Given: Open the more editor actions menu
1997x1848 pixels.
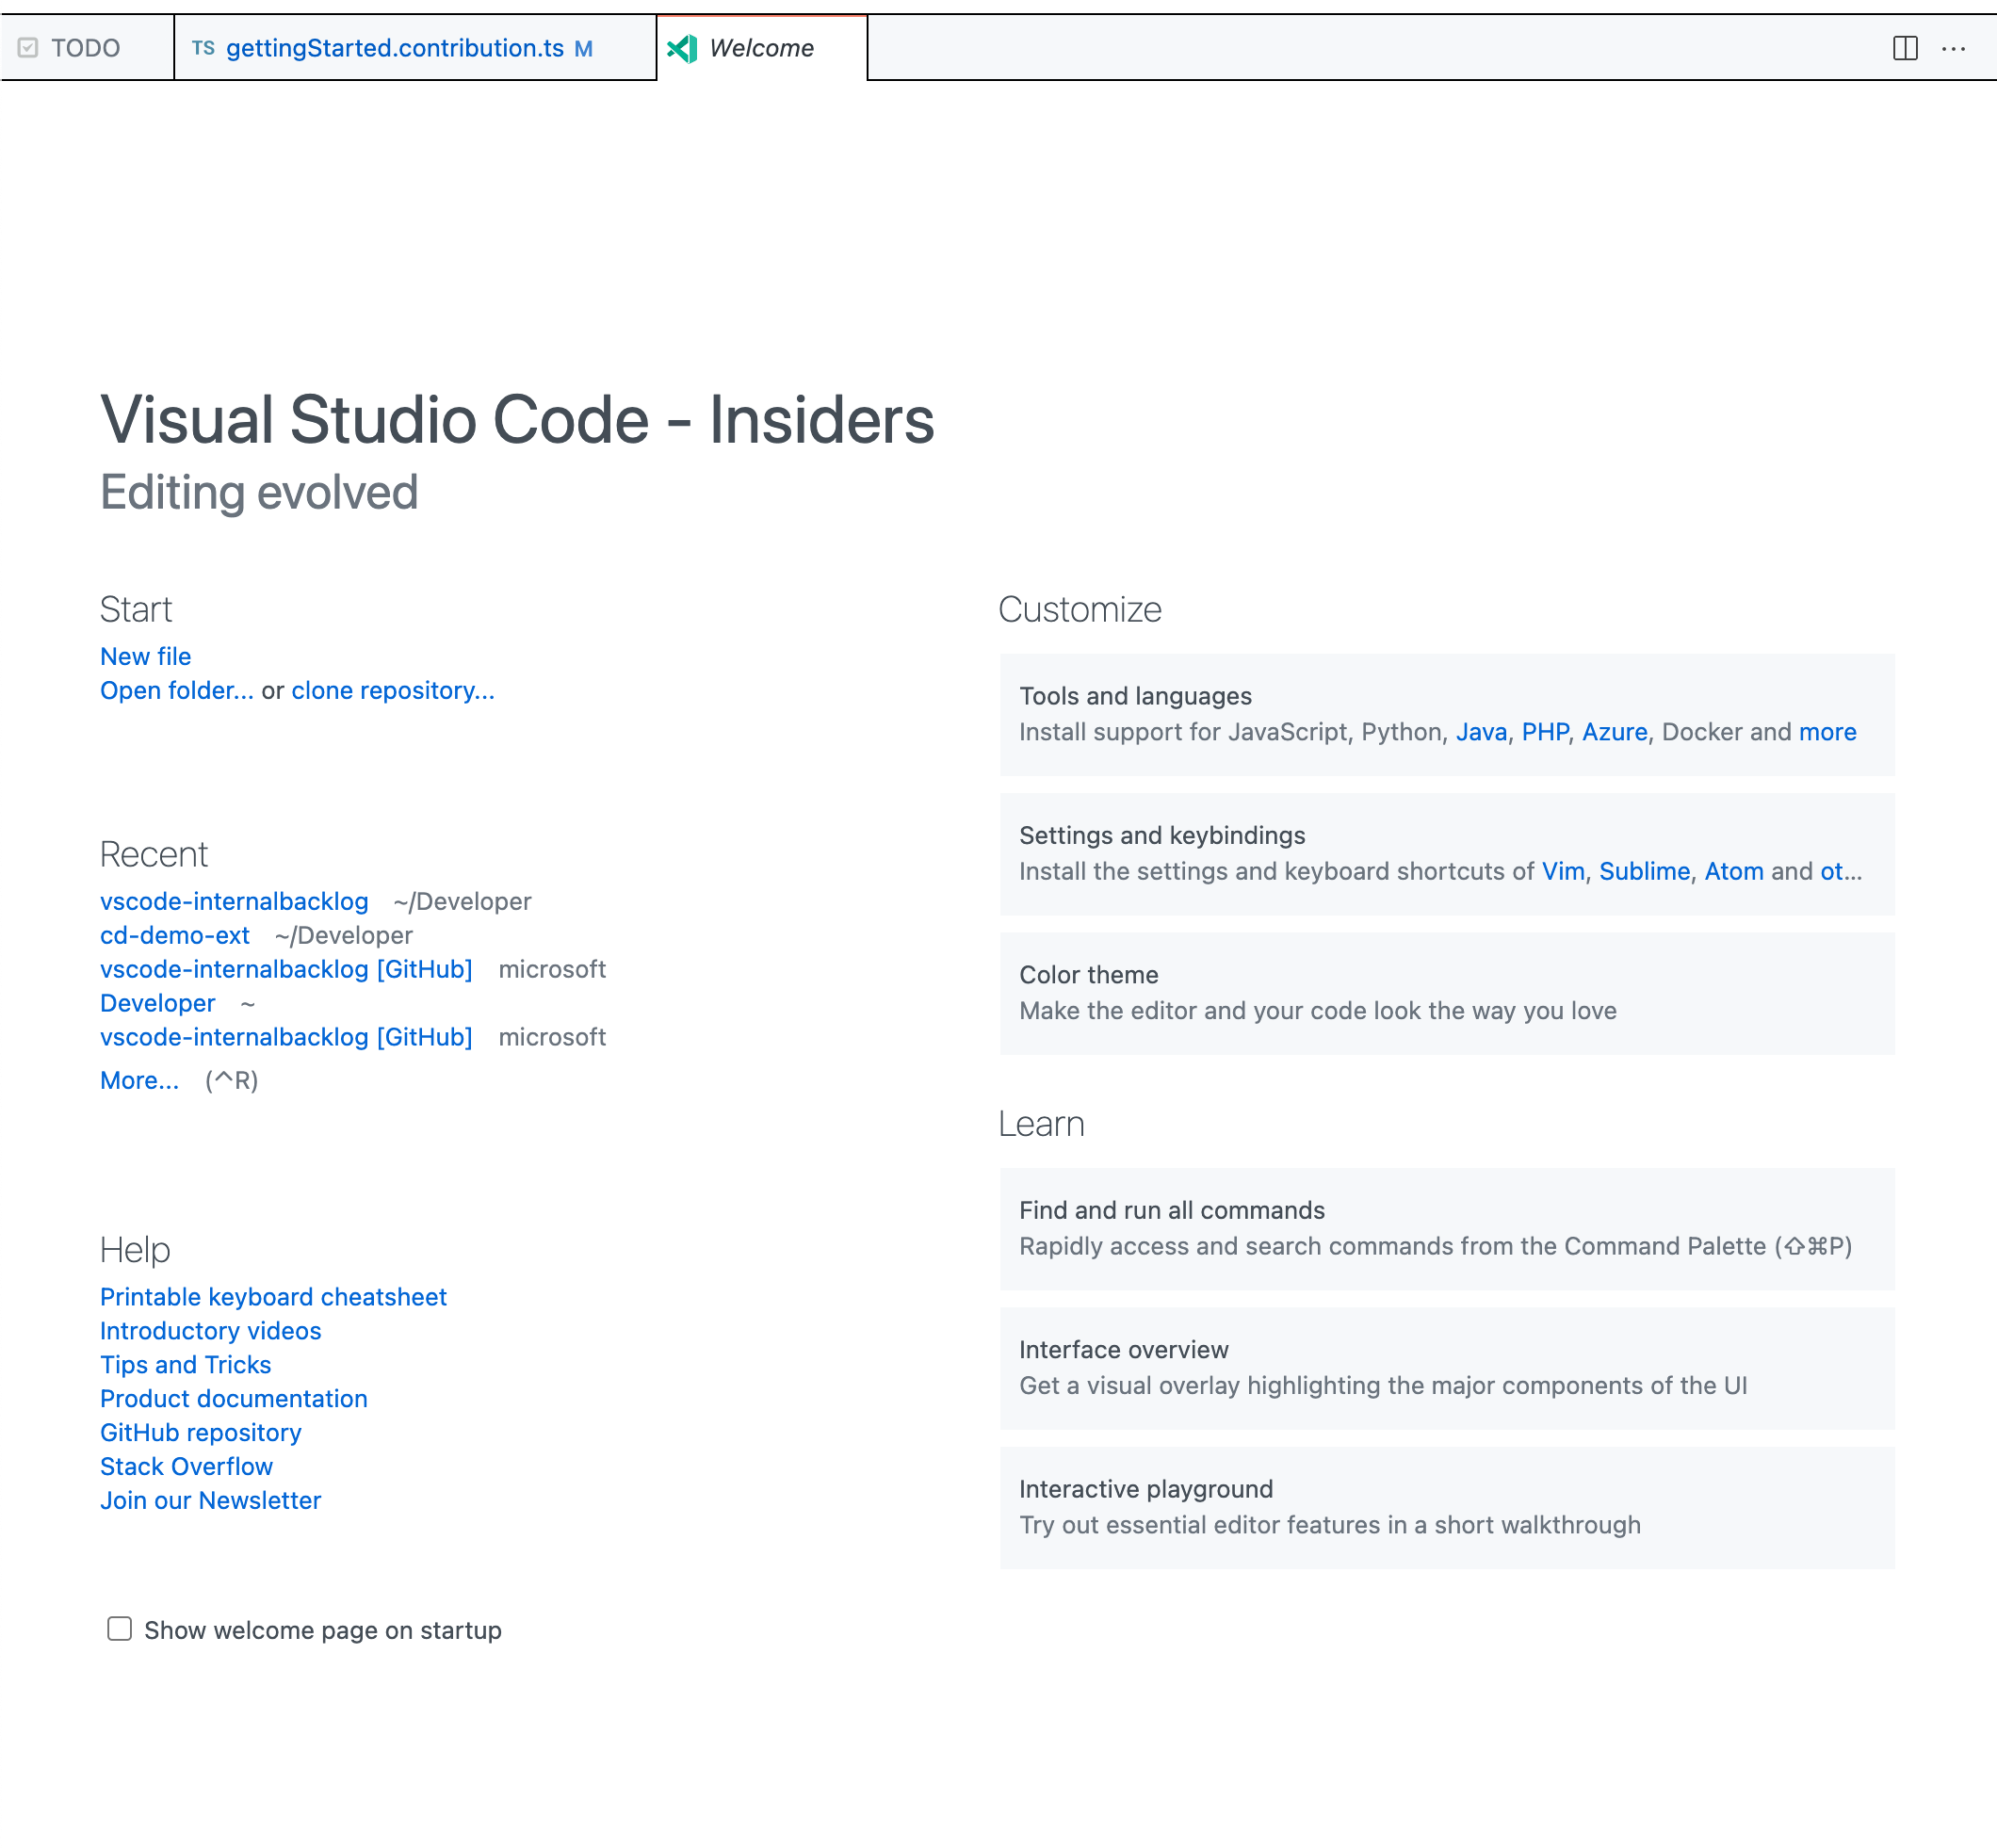Looking at the screenshot, I should pyautogui.click(x=1953, y=47).
